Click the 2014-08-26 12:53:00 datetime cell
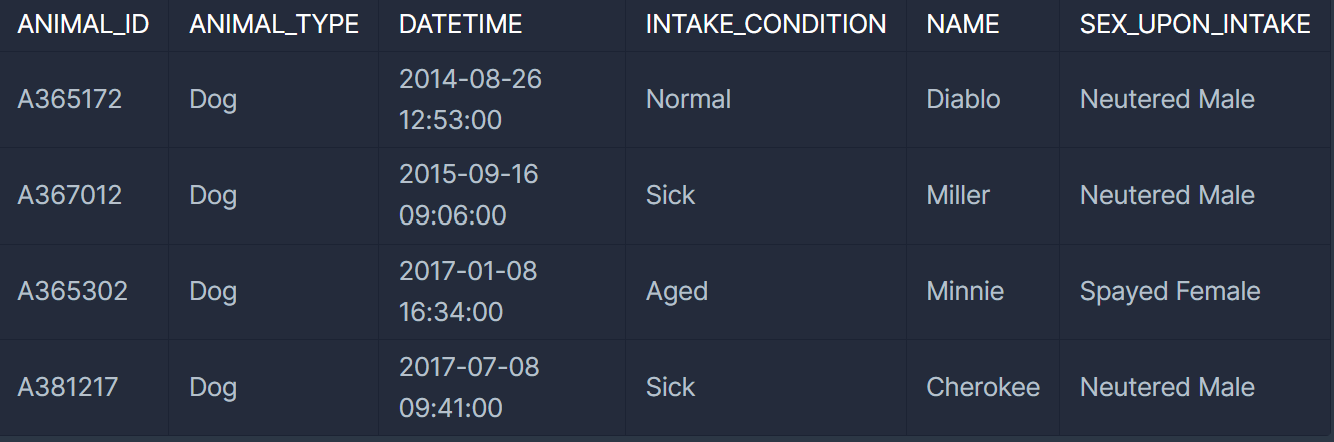The image size is (1334, 442). [503, 99]
